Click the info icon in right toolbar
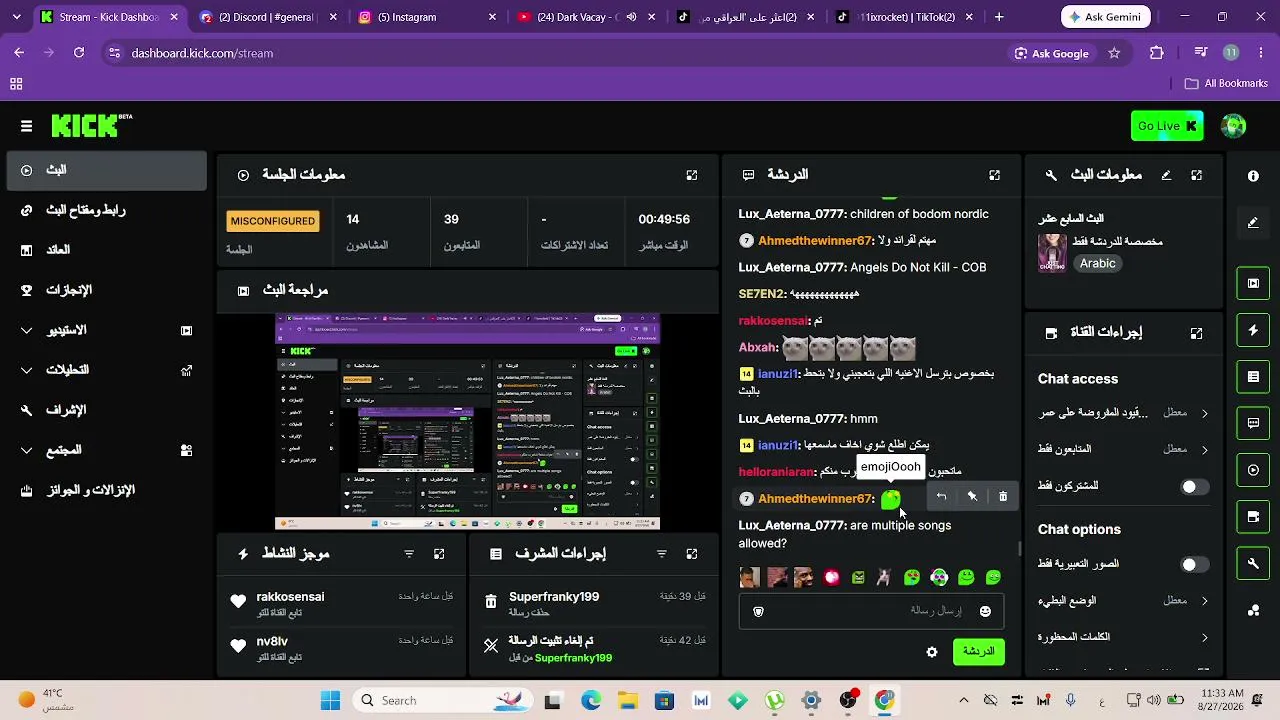This screenshot has width=1280, height=720. pos(1254,176)
